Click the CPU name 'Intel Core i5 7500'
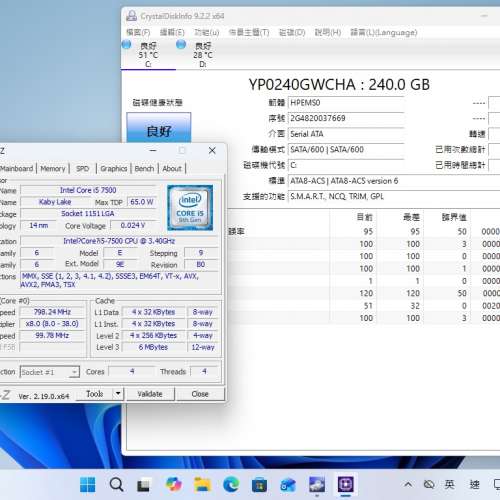Screen dimensions: 500x500 point(88,190)
